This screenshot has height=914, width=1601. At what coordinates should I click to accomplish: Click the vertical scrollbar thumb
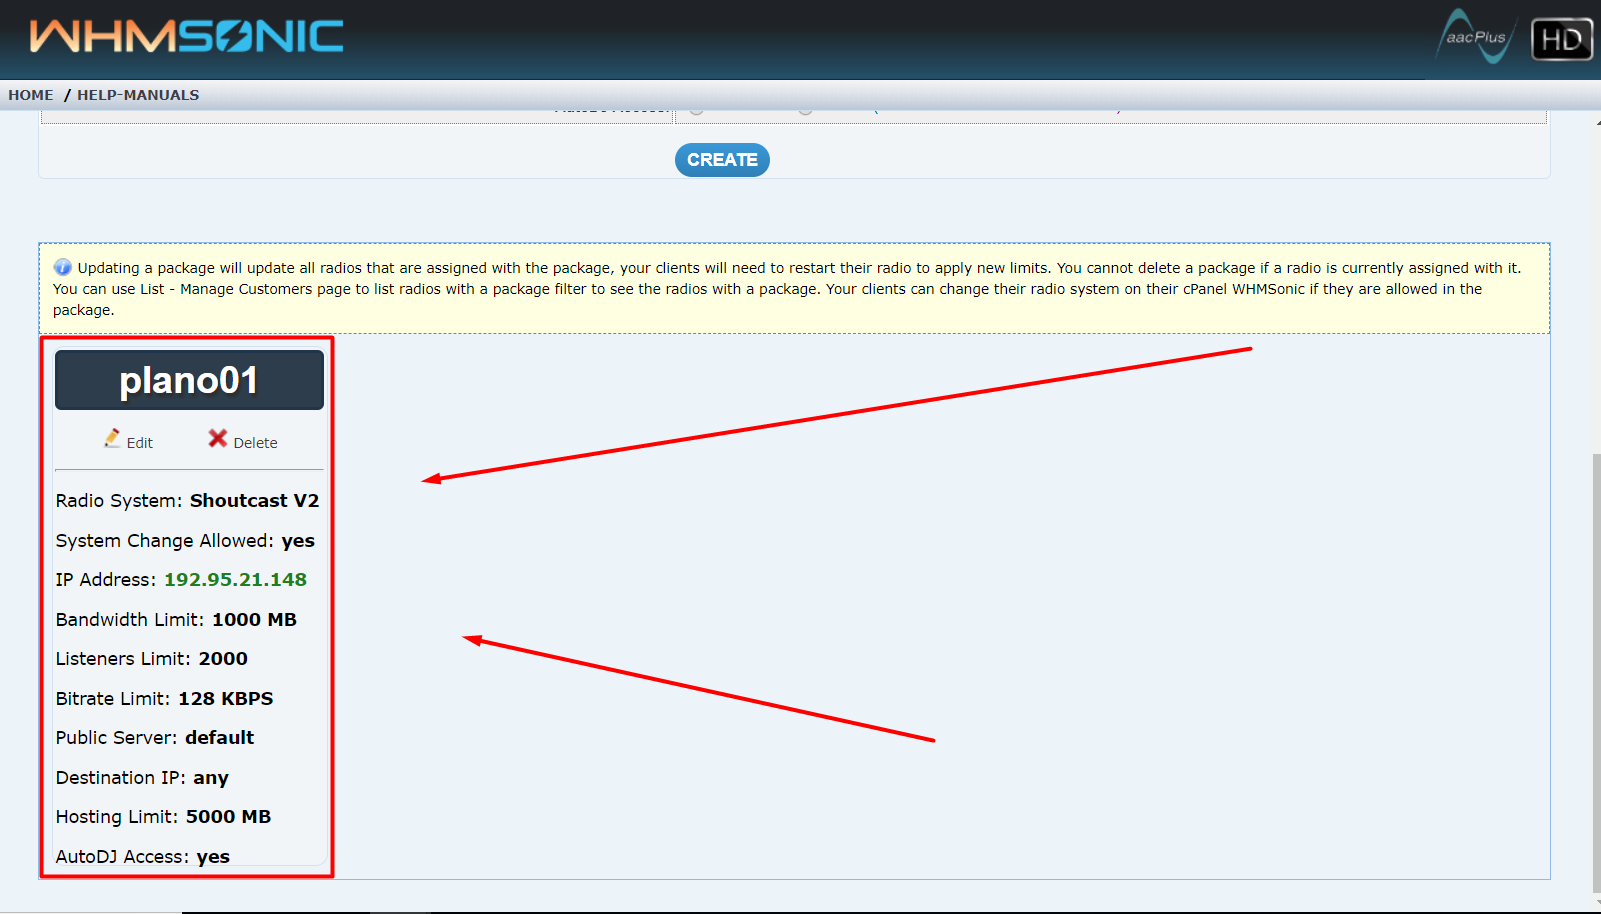click(1595, 670)
